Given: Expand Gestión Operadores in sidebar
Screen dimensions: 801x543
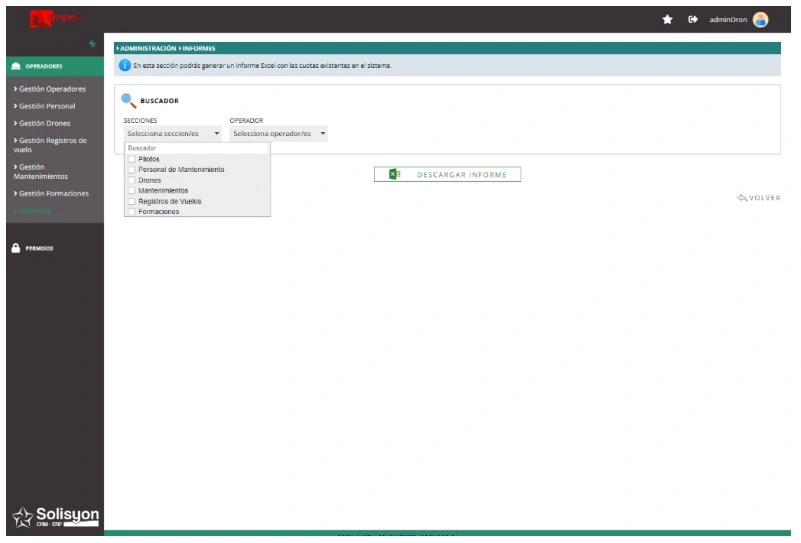Looking at the screenshot, I should 52,89.
